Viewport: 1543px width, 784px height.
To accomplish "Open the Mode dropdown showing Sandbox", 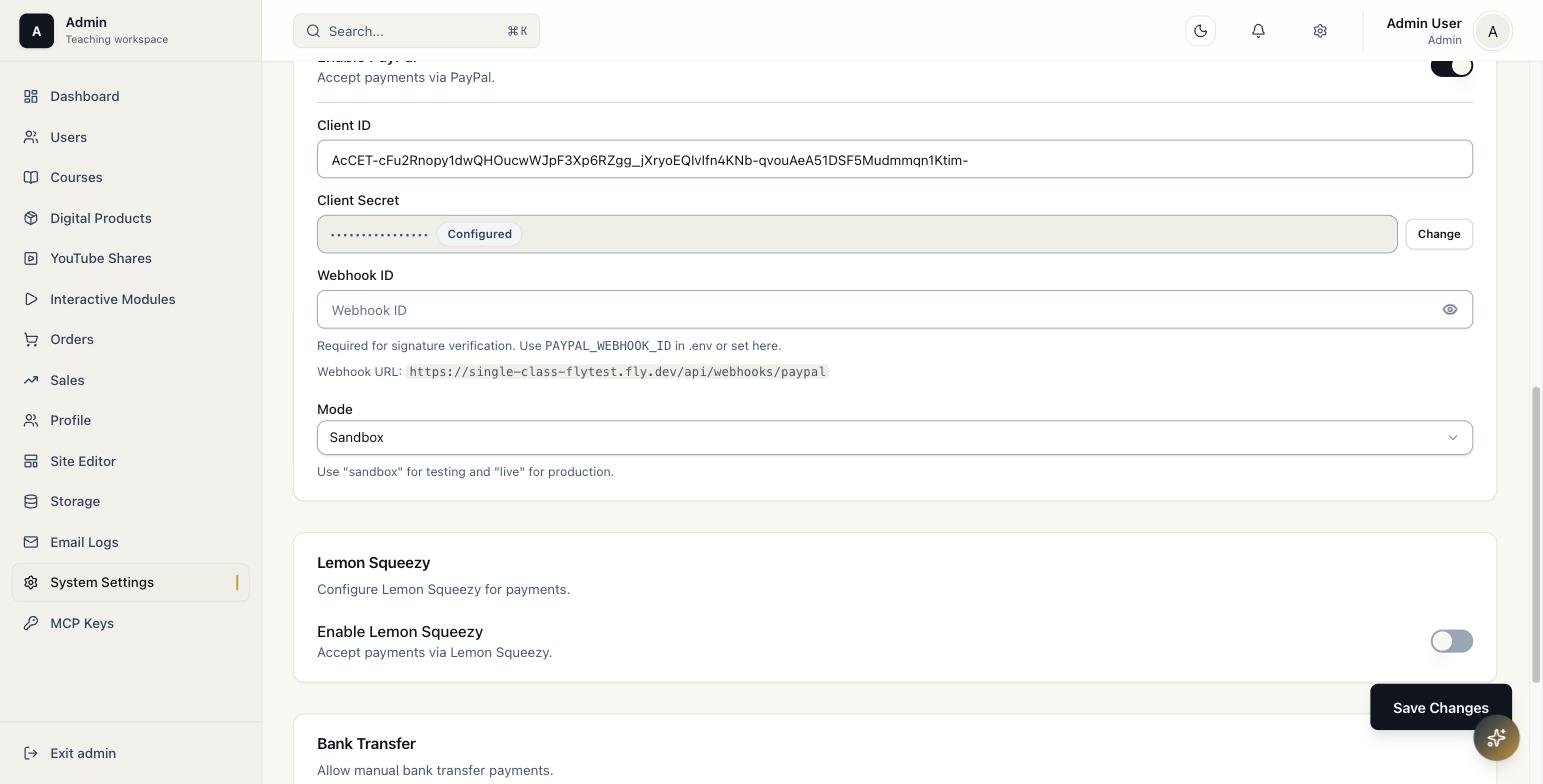I will pos(894,438).
